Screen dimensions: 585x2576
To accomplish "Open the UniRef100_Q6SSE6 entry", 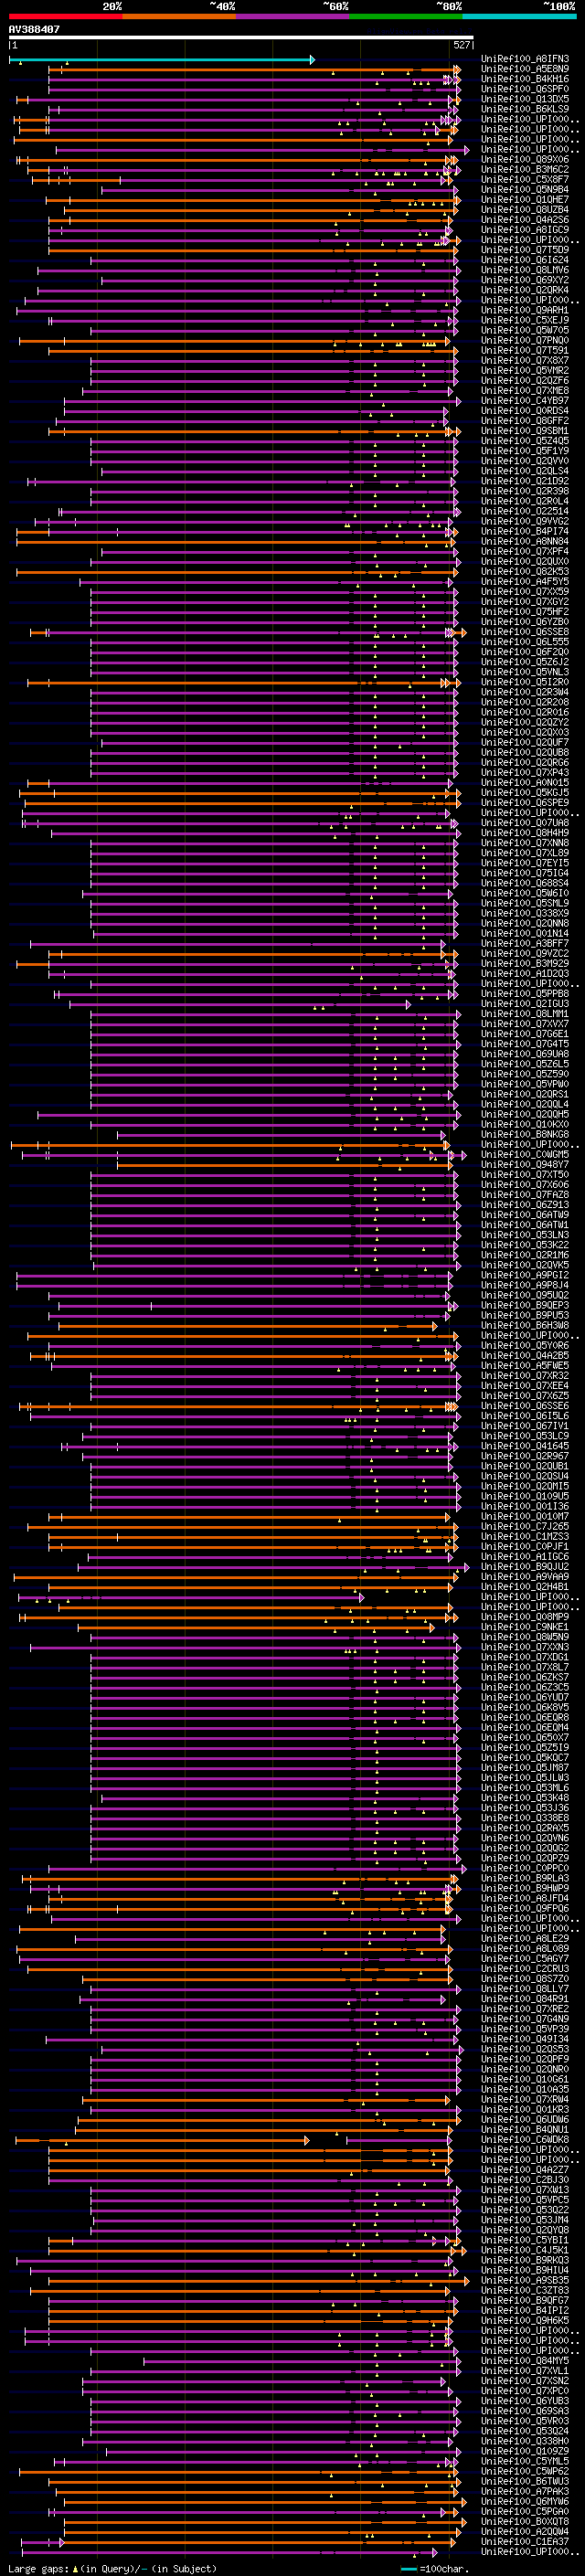I will [x=525, y=1406].
